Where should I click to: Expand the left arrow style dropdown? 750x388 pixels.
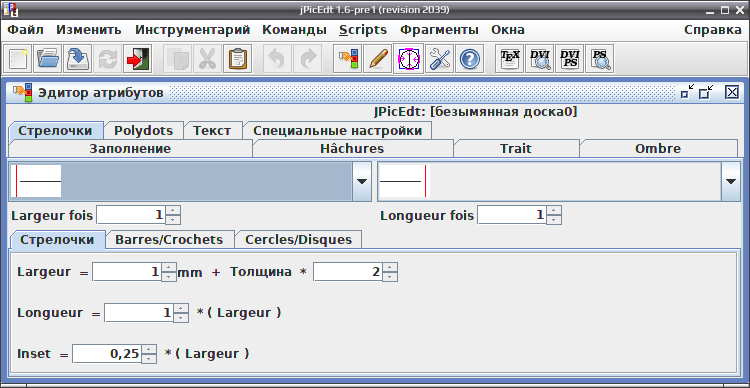click(x=362, y=181)
